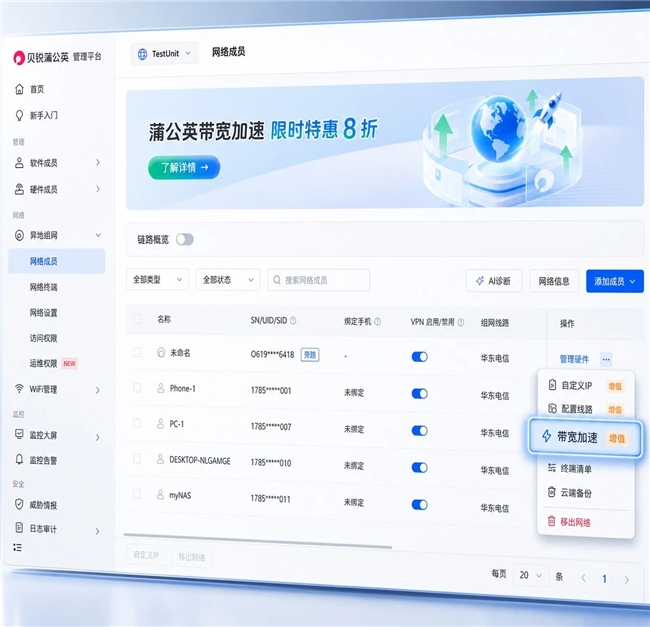Choose 终端清单 from context menu
650x627 pixels.
click(585, 468)
